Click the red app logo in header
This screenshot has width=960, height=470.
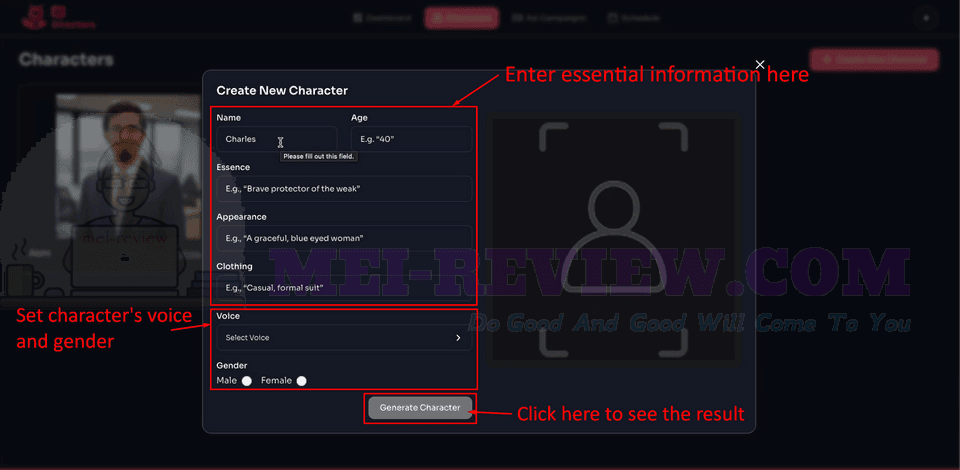click(59, 17)
